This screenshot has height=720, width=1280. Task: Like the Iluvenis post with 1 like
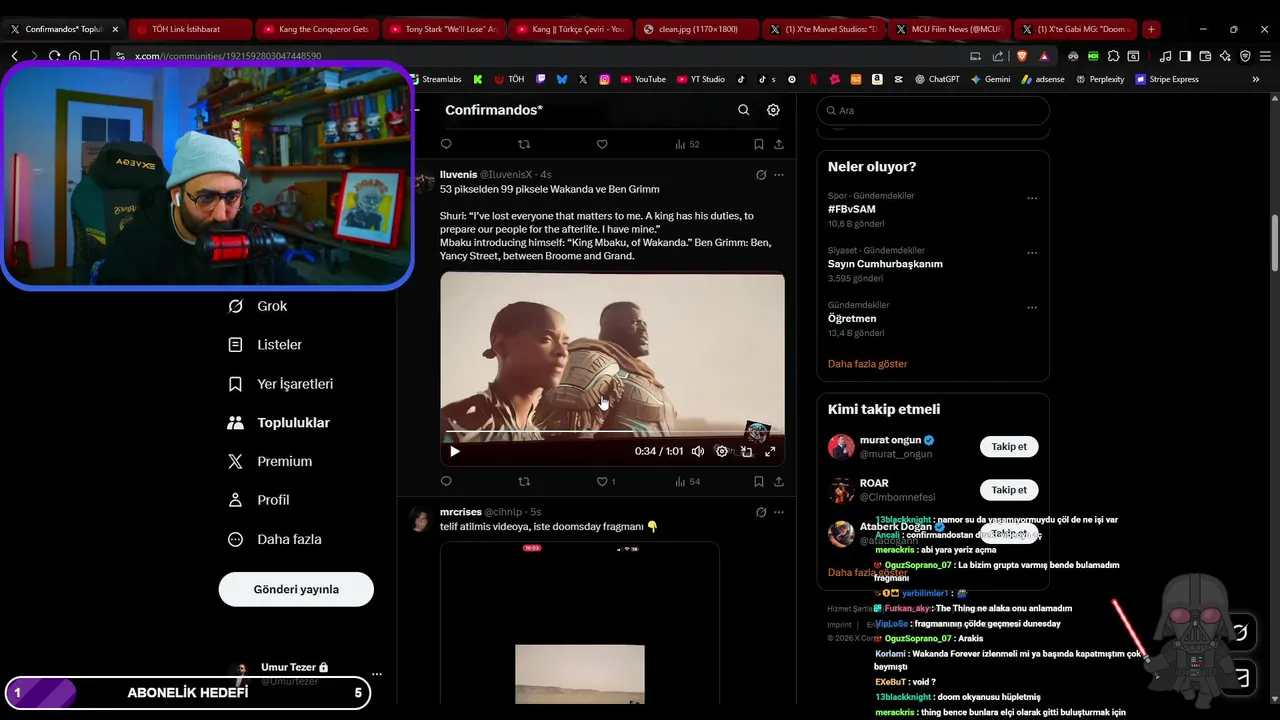(x=606, y=481)
